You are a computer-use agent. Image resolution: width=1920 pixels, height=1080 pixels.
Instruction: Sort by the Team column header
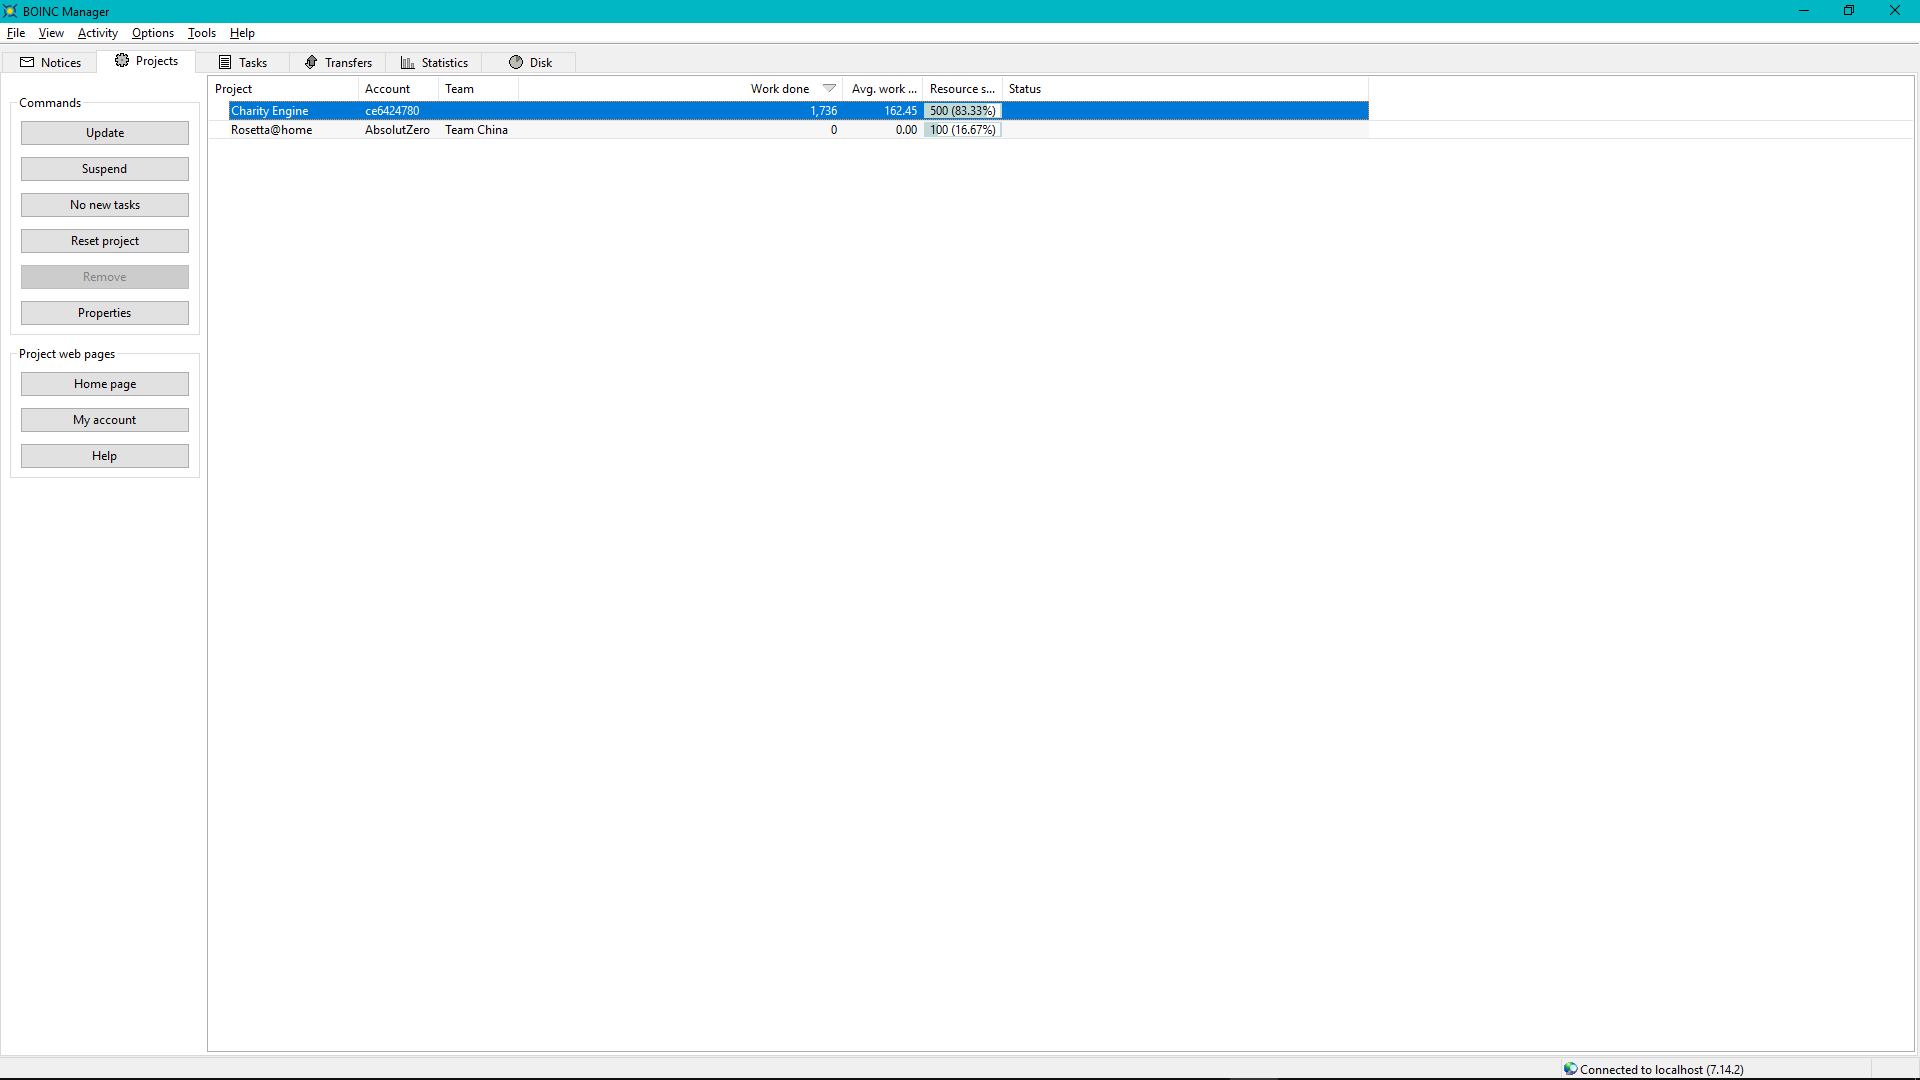(478, 89)
